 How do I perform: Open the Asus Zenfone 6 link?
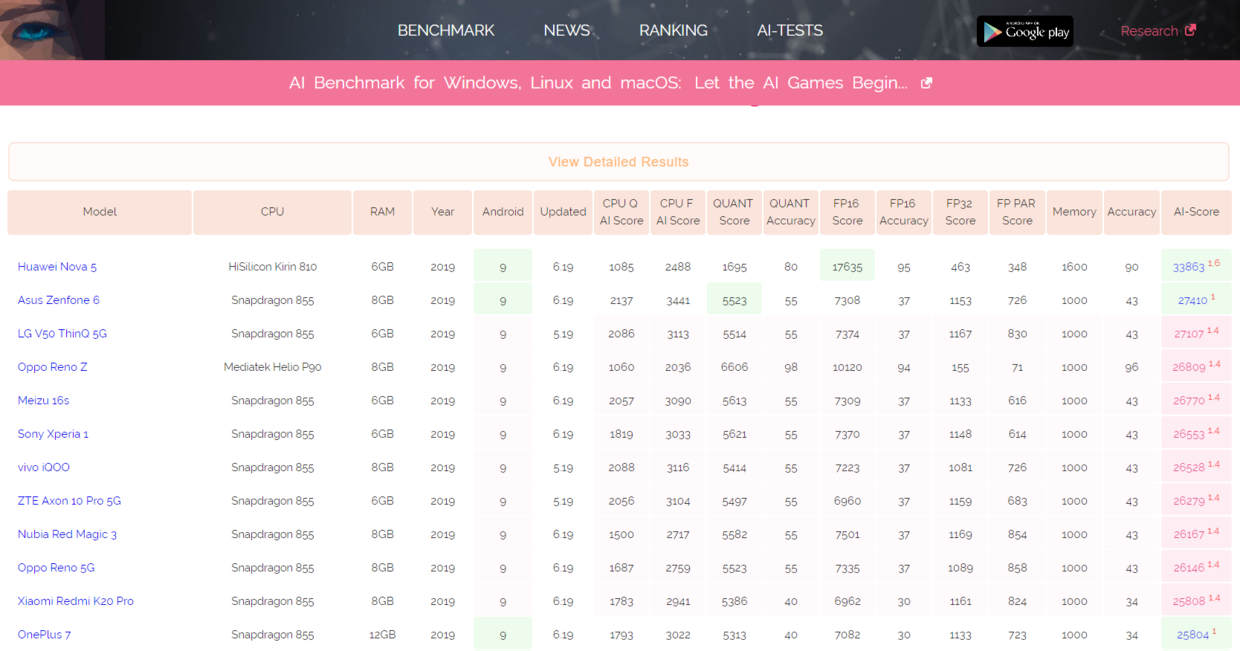(58, 300)
